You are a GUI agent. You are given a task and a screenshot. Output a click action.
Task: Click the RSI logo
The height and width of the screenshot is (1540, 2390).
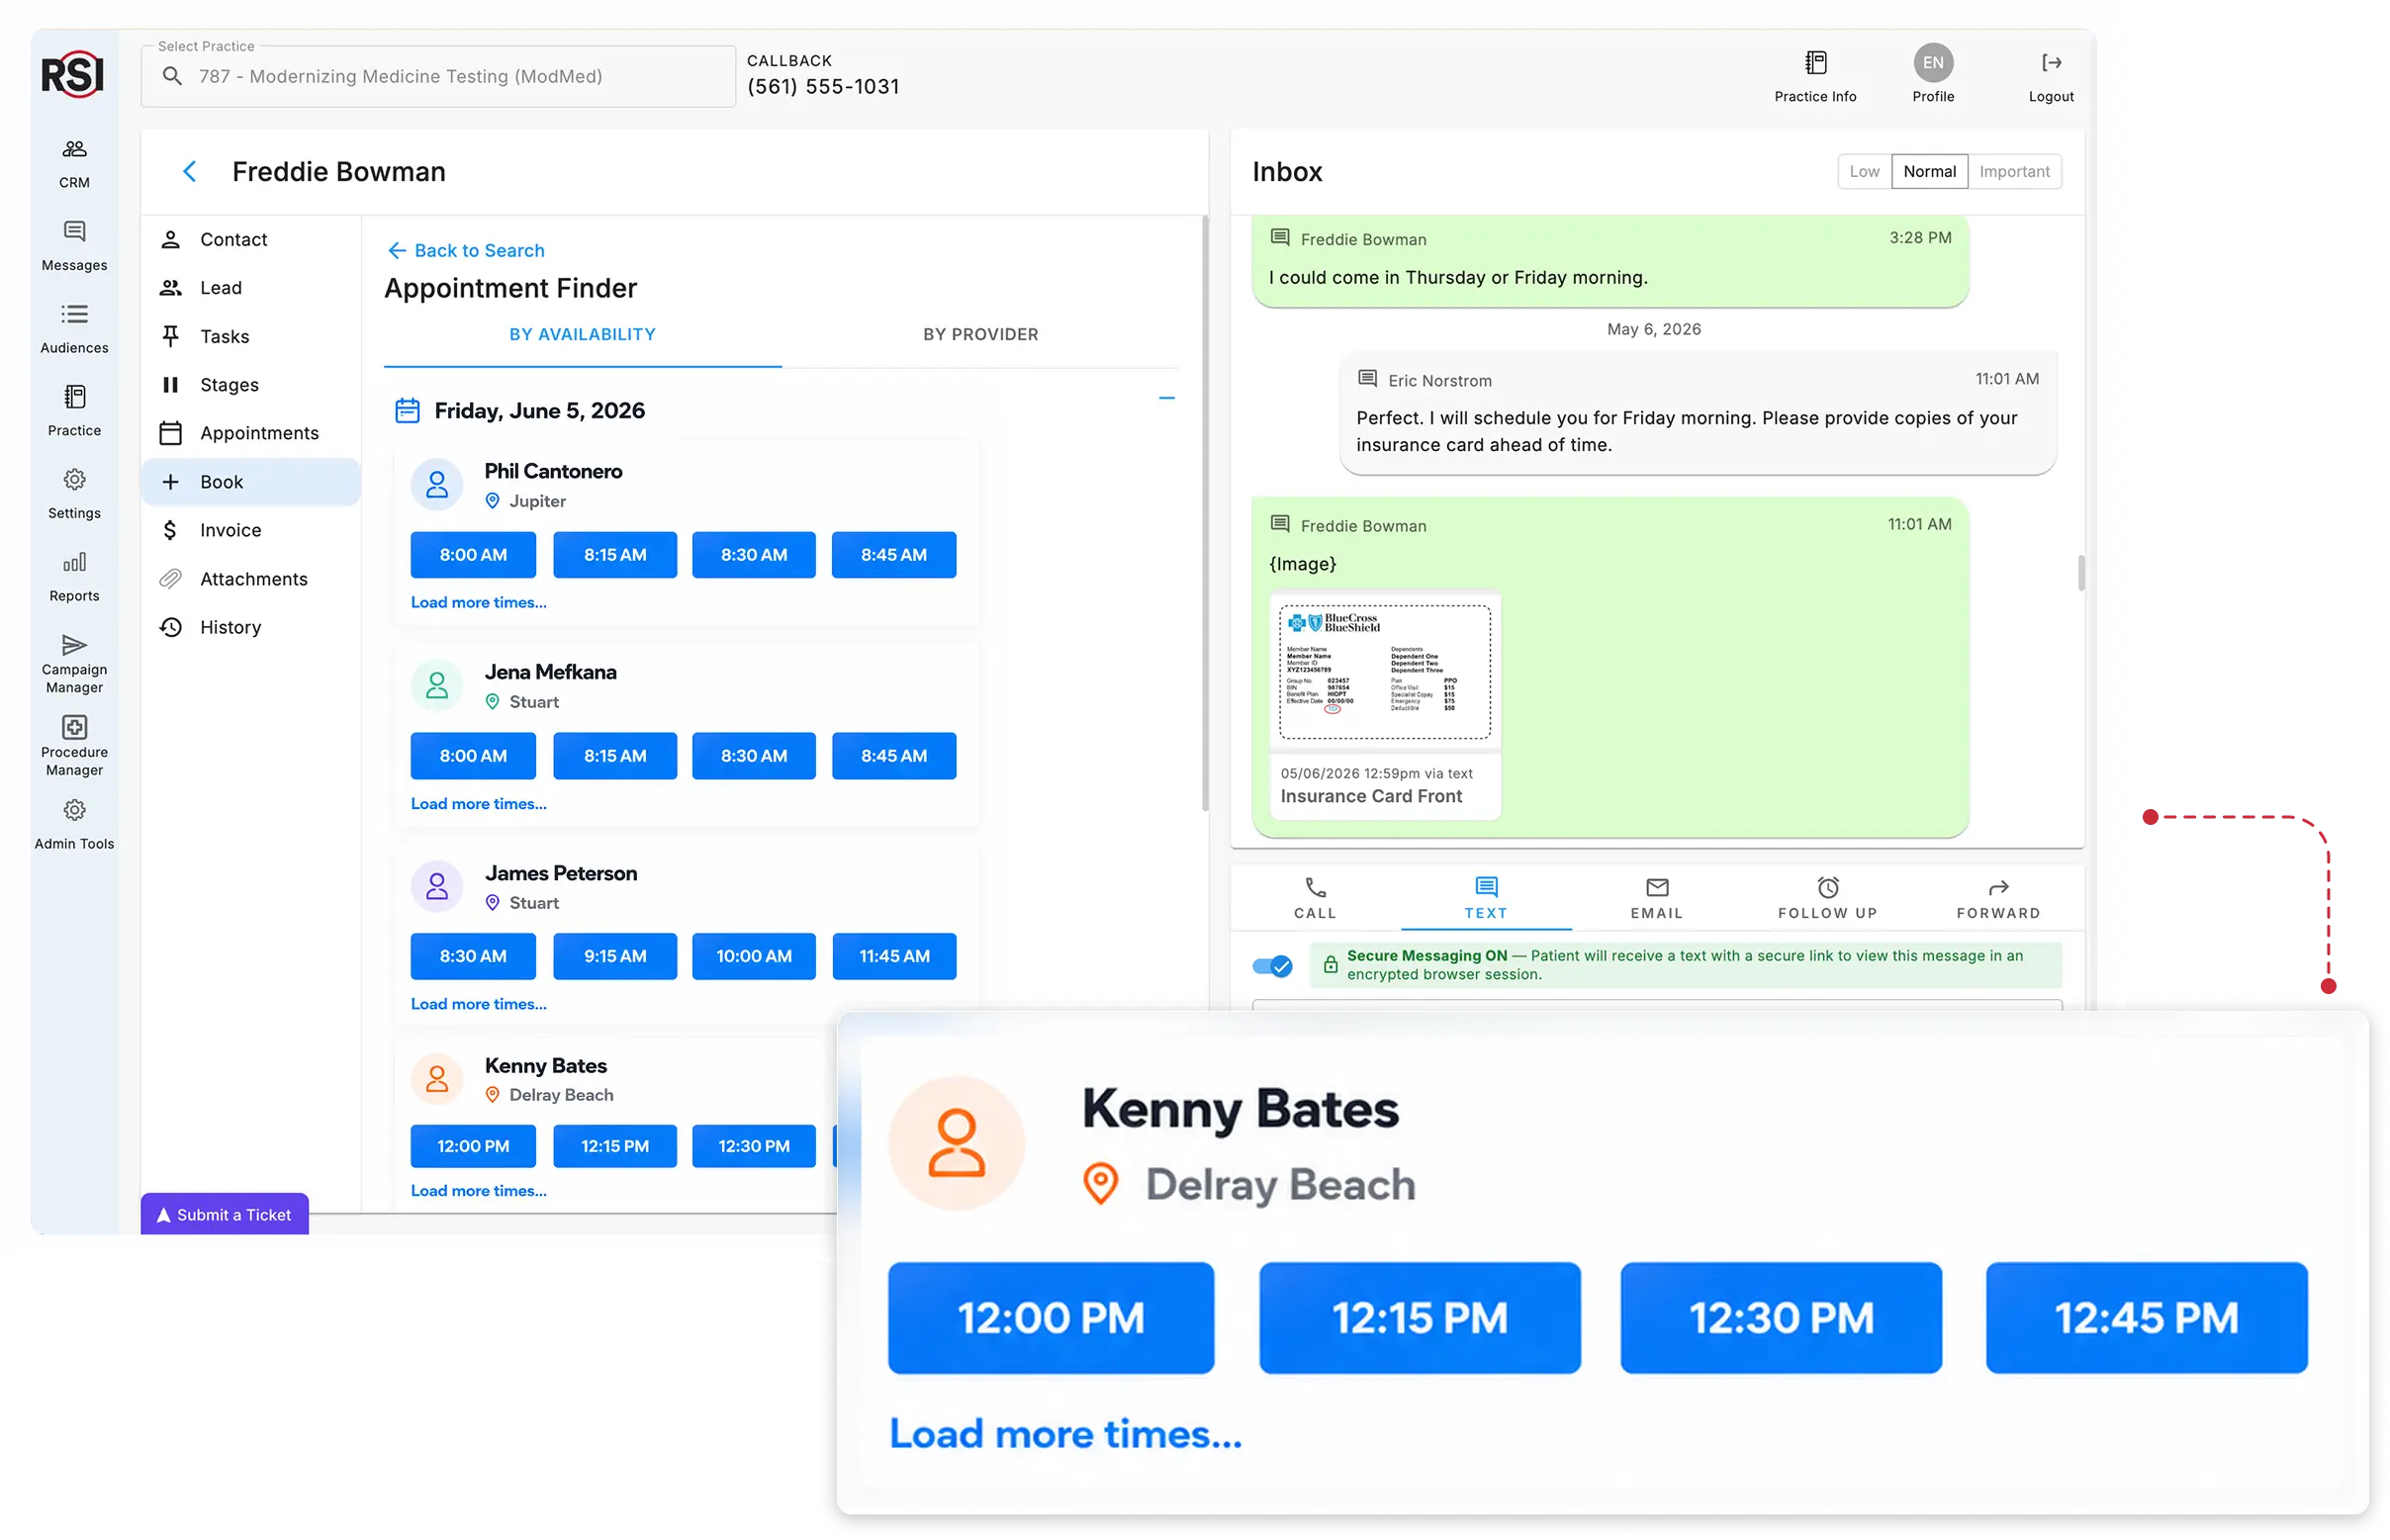[72, 74]
